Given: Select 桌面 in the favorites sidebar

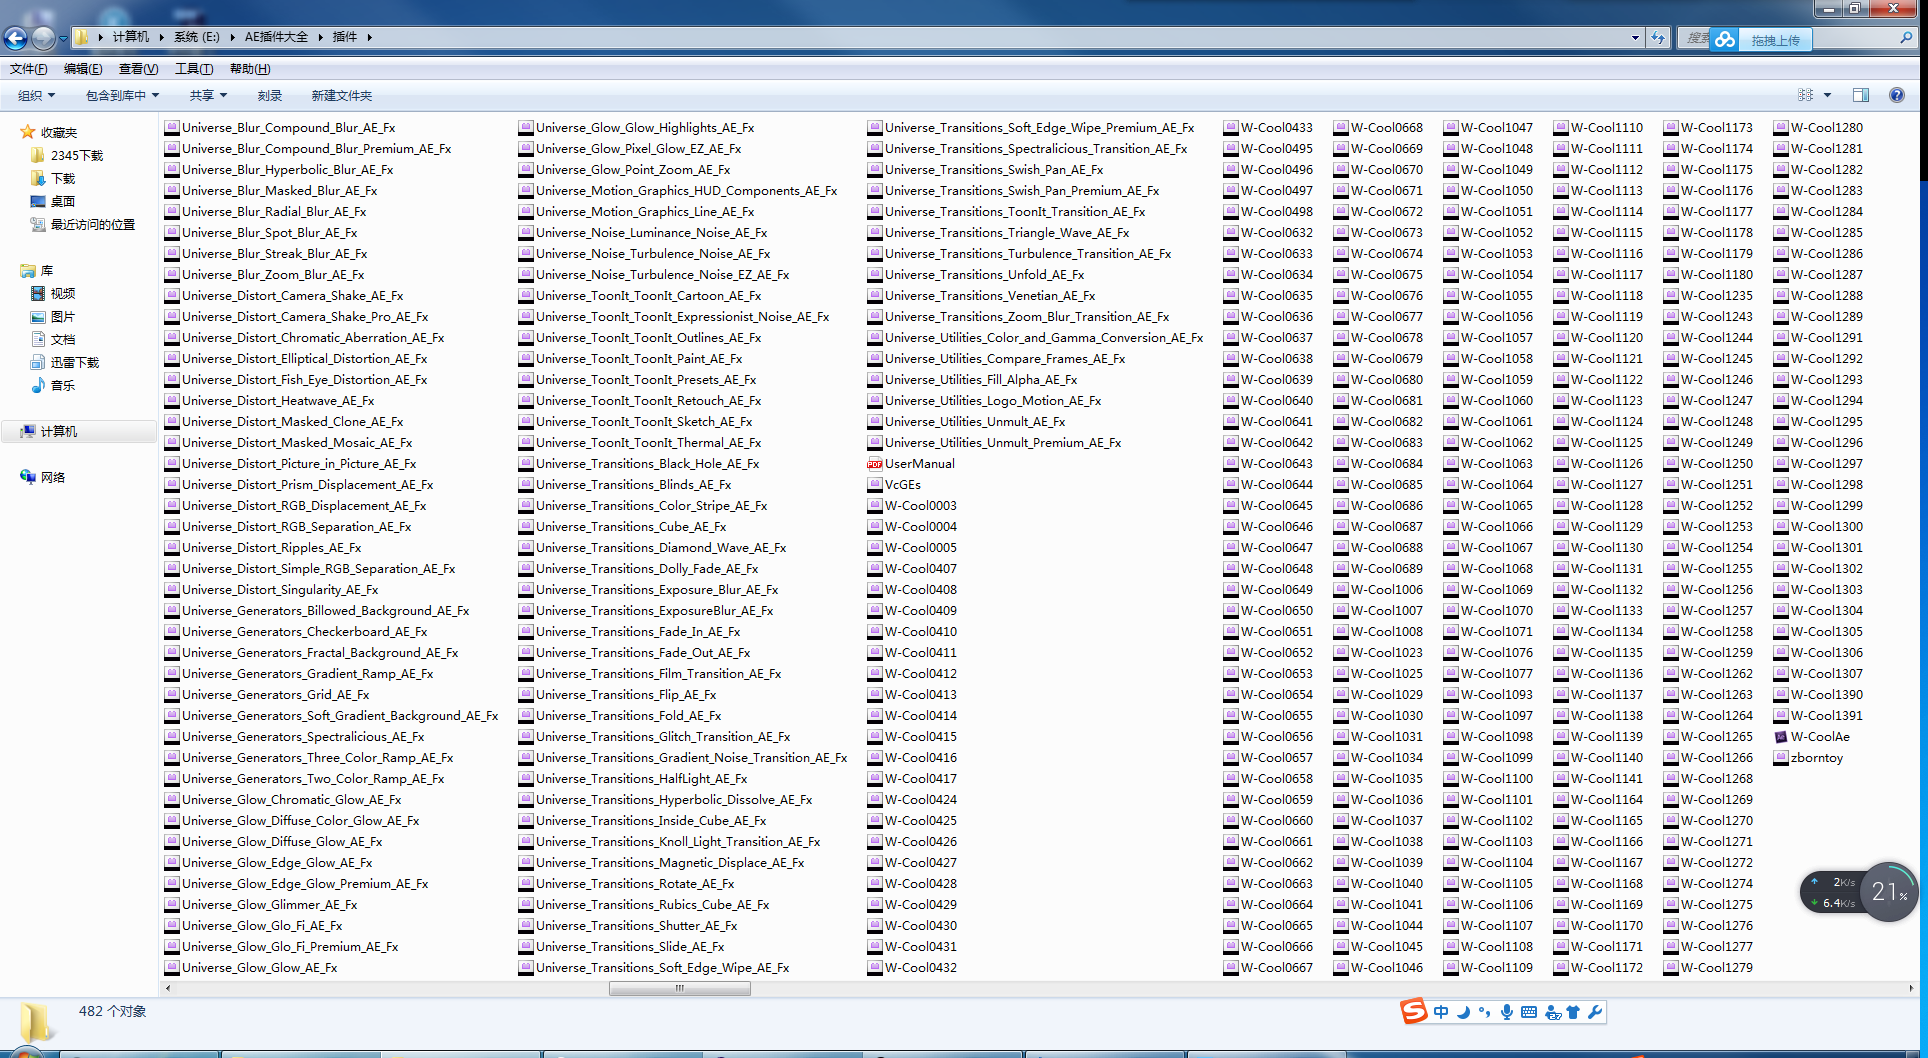Looking at the screenshot, I should click(x=63, y=202).
